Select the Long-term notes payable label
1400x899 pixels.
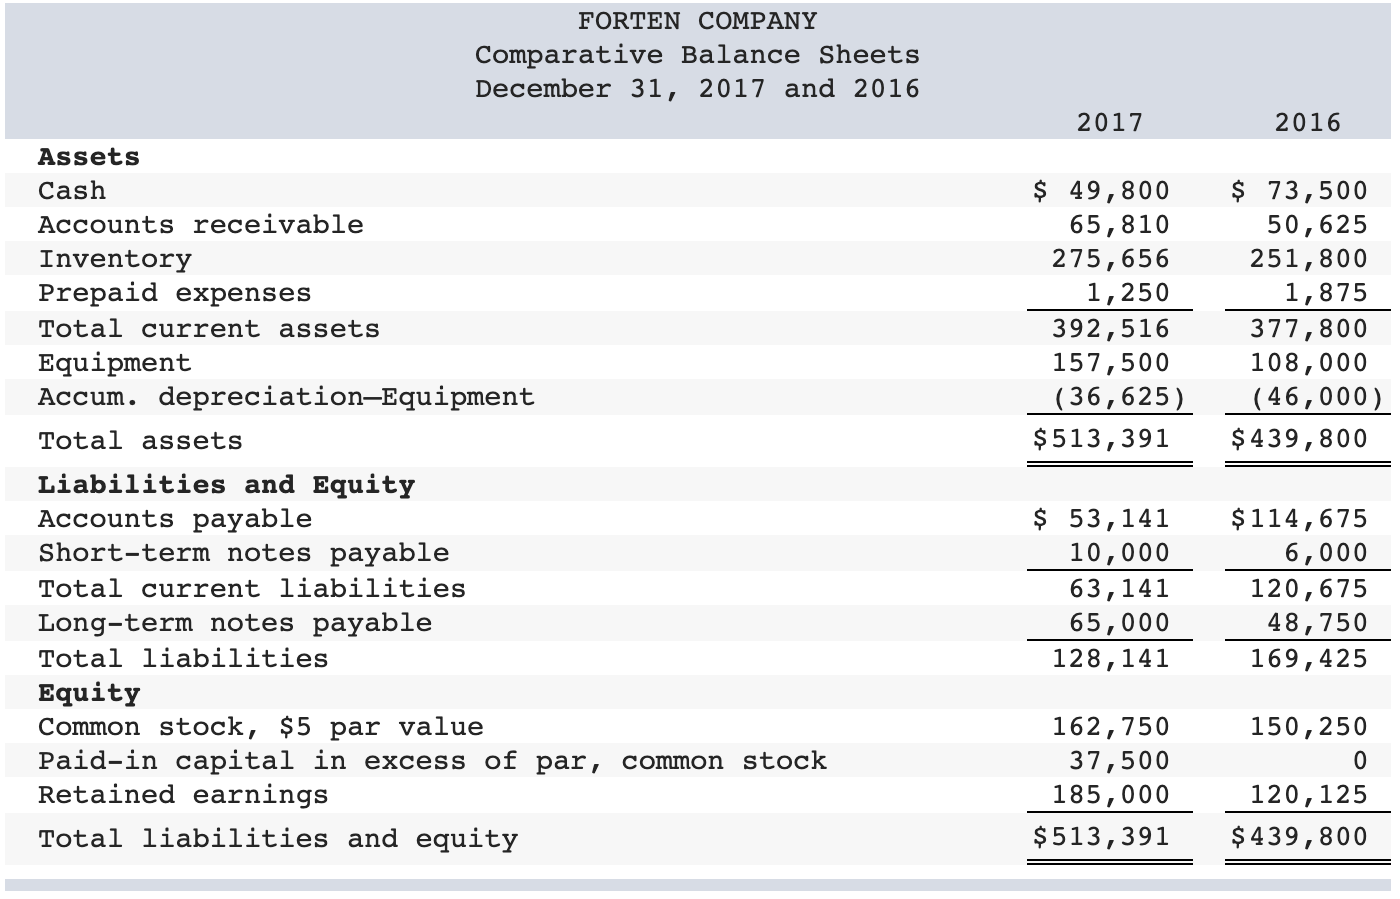click(235, 623)
